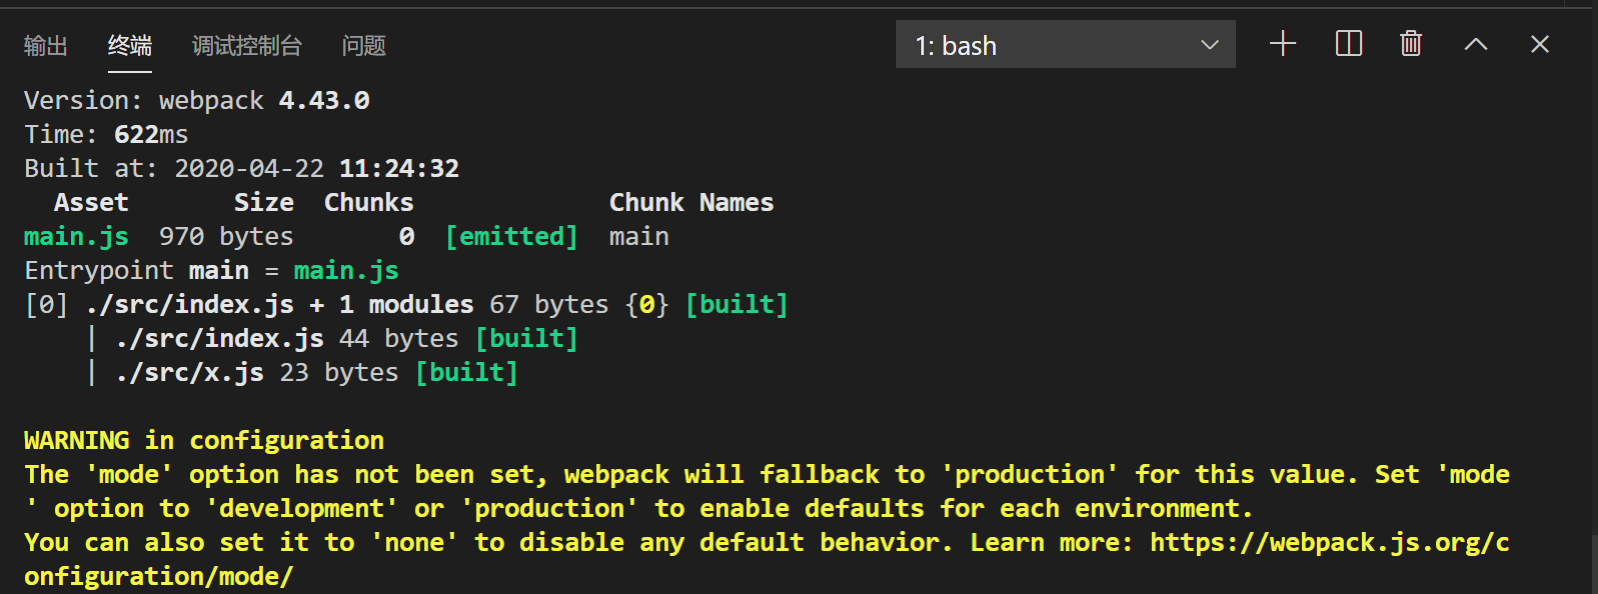
Task: Switch to the 问题 tab
Action: (364, 46)
